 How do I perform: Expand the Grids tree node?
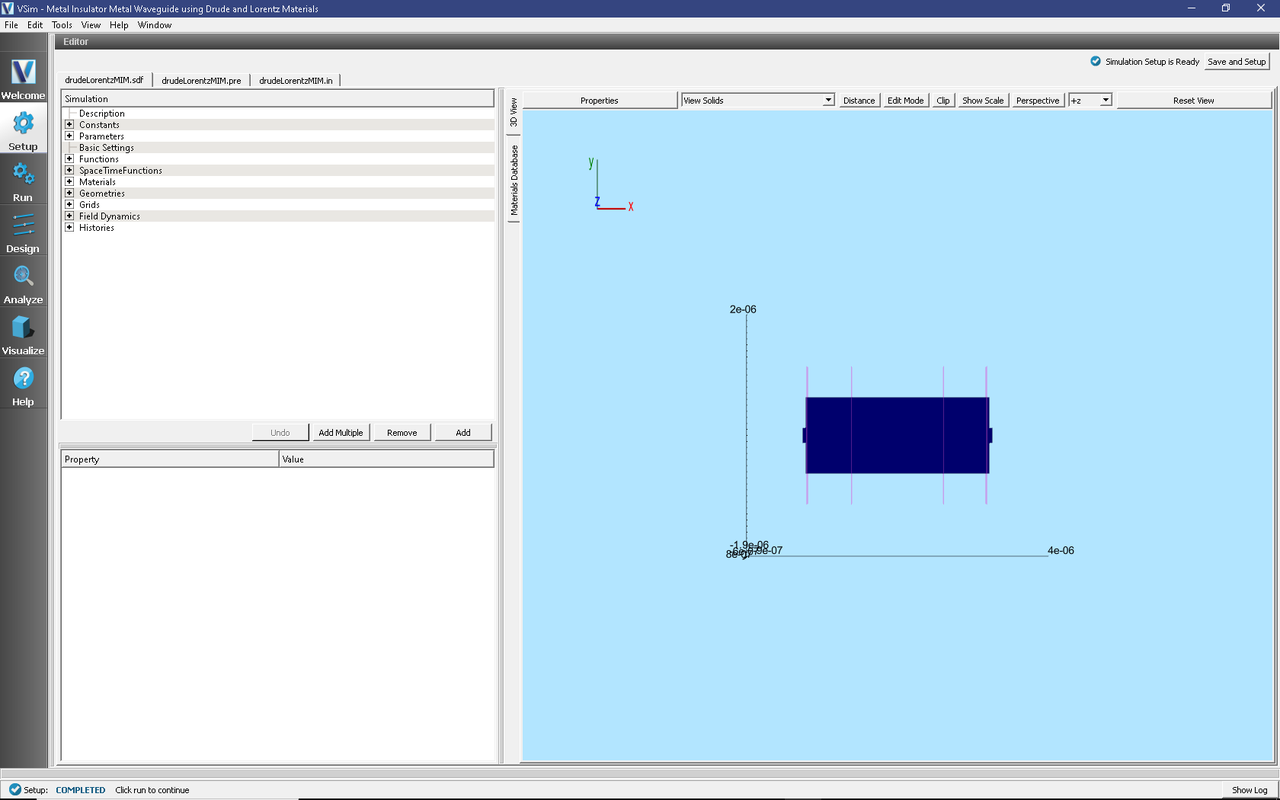pyautogui.click(x=69, y=205)
